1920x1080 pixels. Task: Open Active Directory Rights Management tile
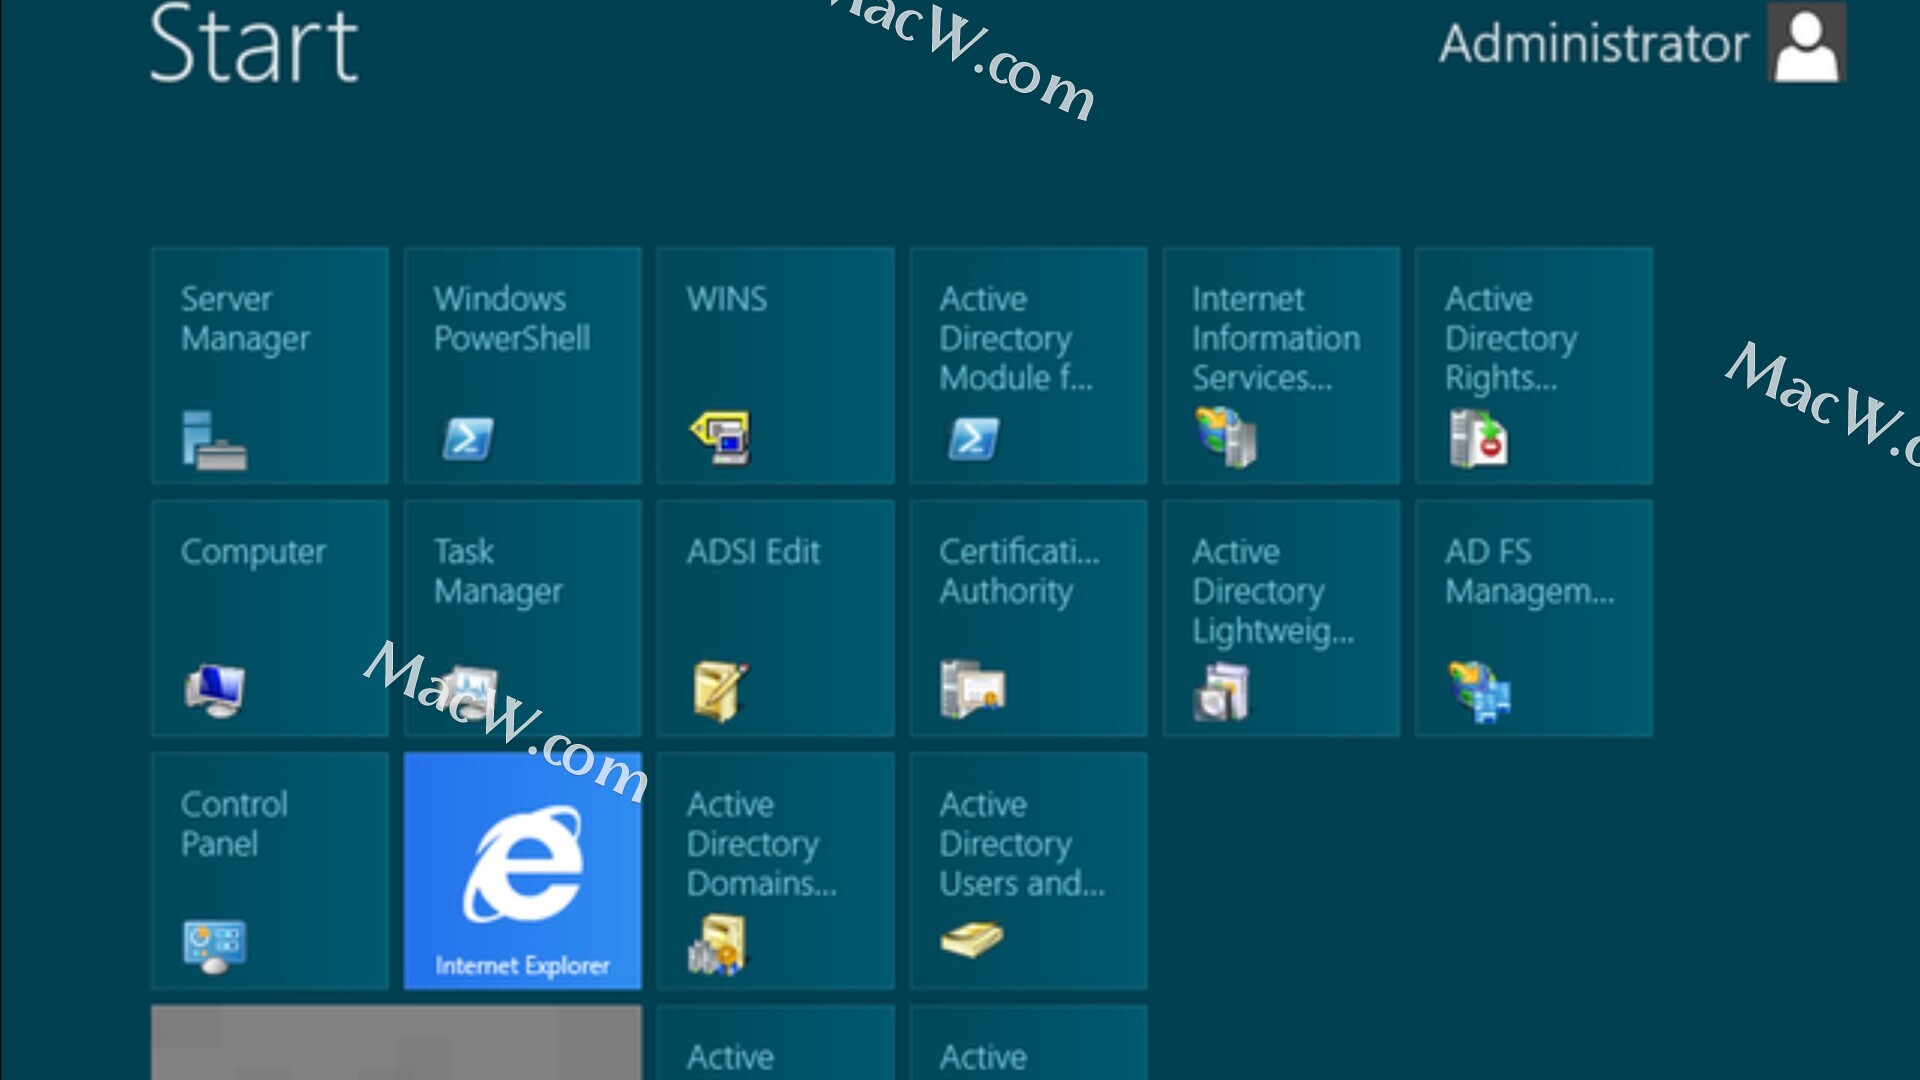click(x=1534, y=366)
